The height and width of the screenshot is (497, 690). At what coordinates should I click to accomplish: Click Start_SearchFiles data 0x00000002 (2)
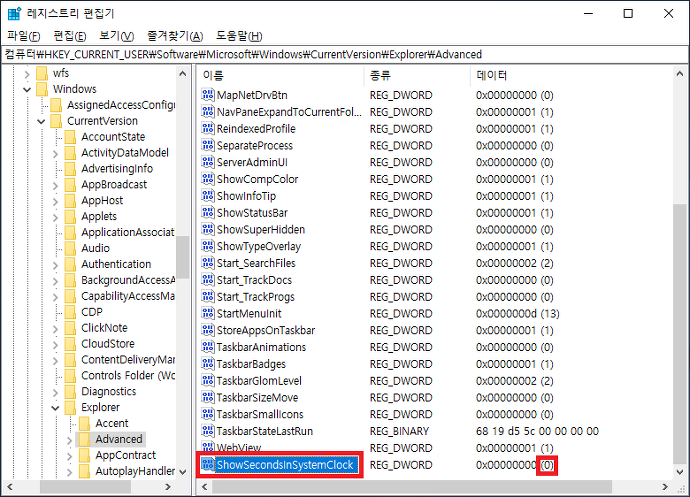coord(514,263)
